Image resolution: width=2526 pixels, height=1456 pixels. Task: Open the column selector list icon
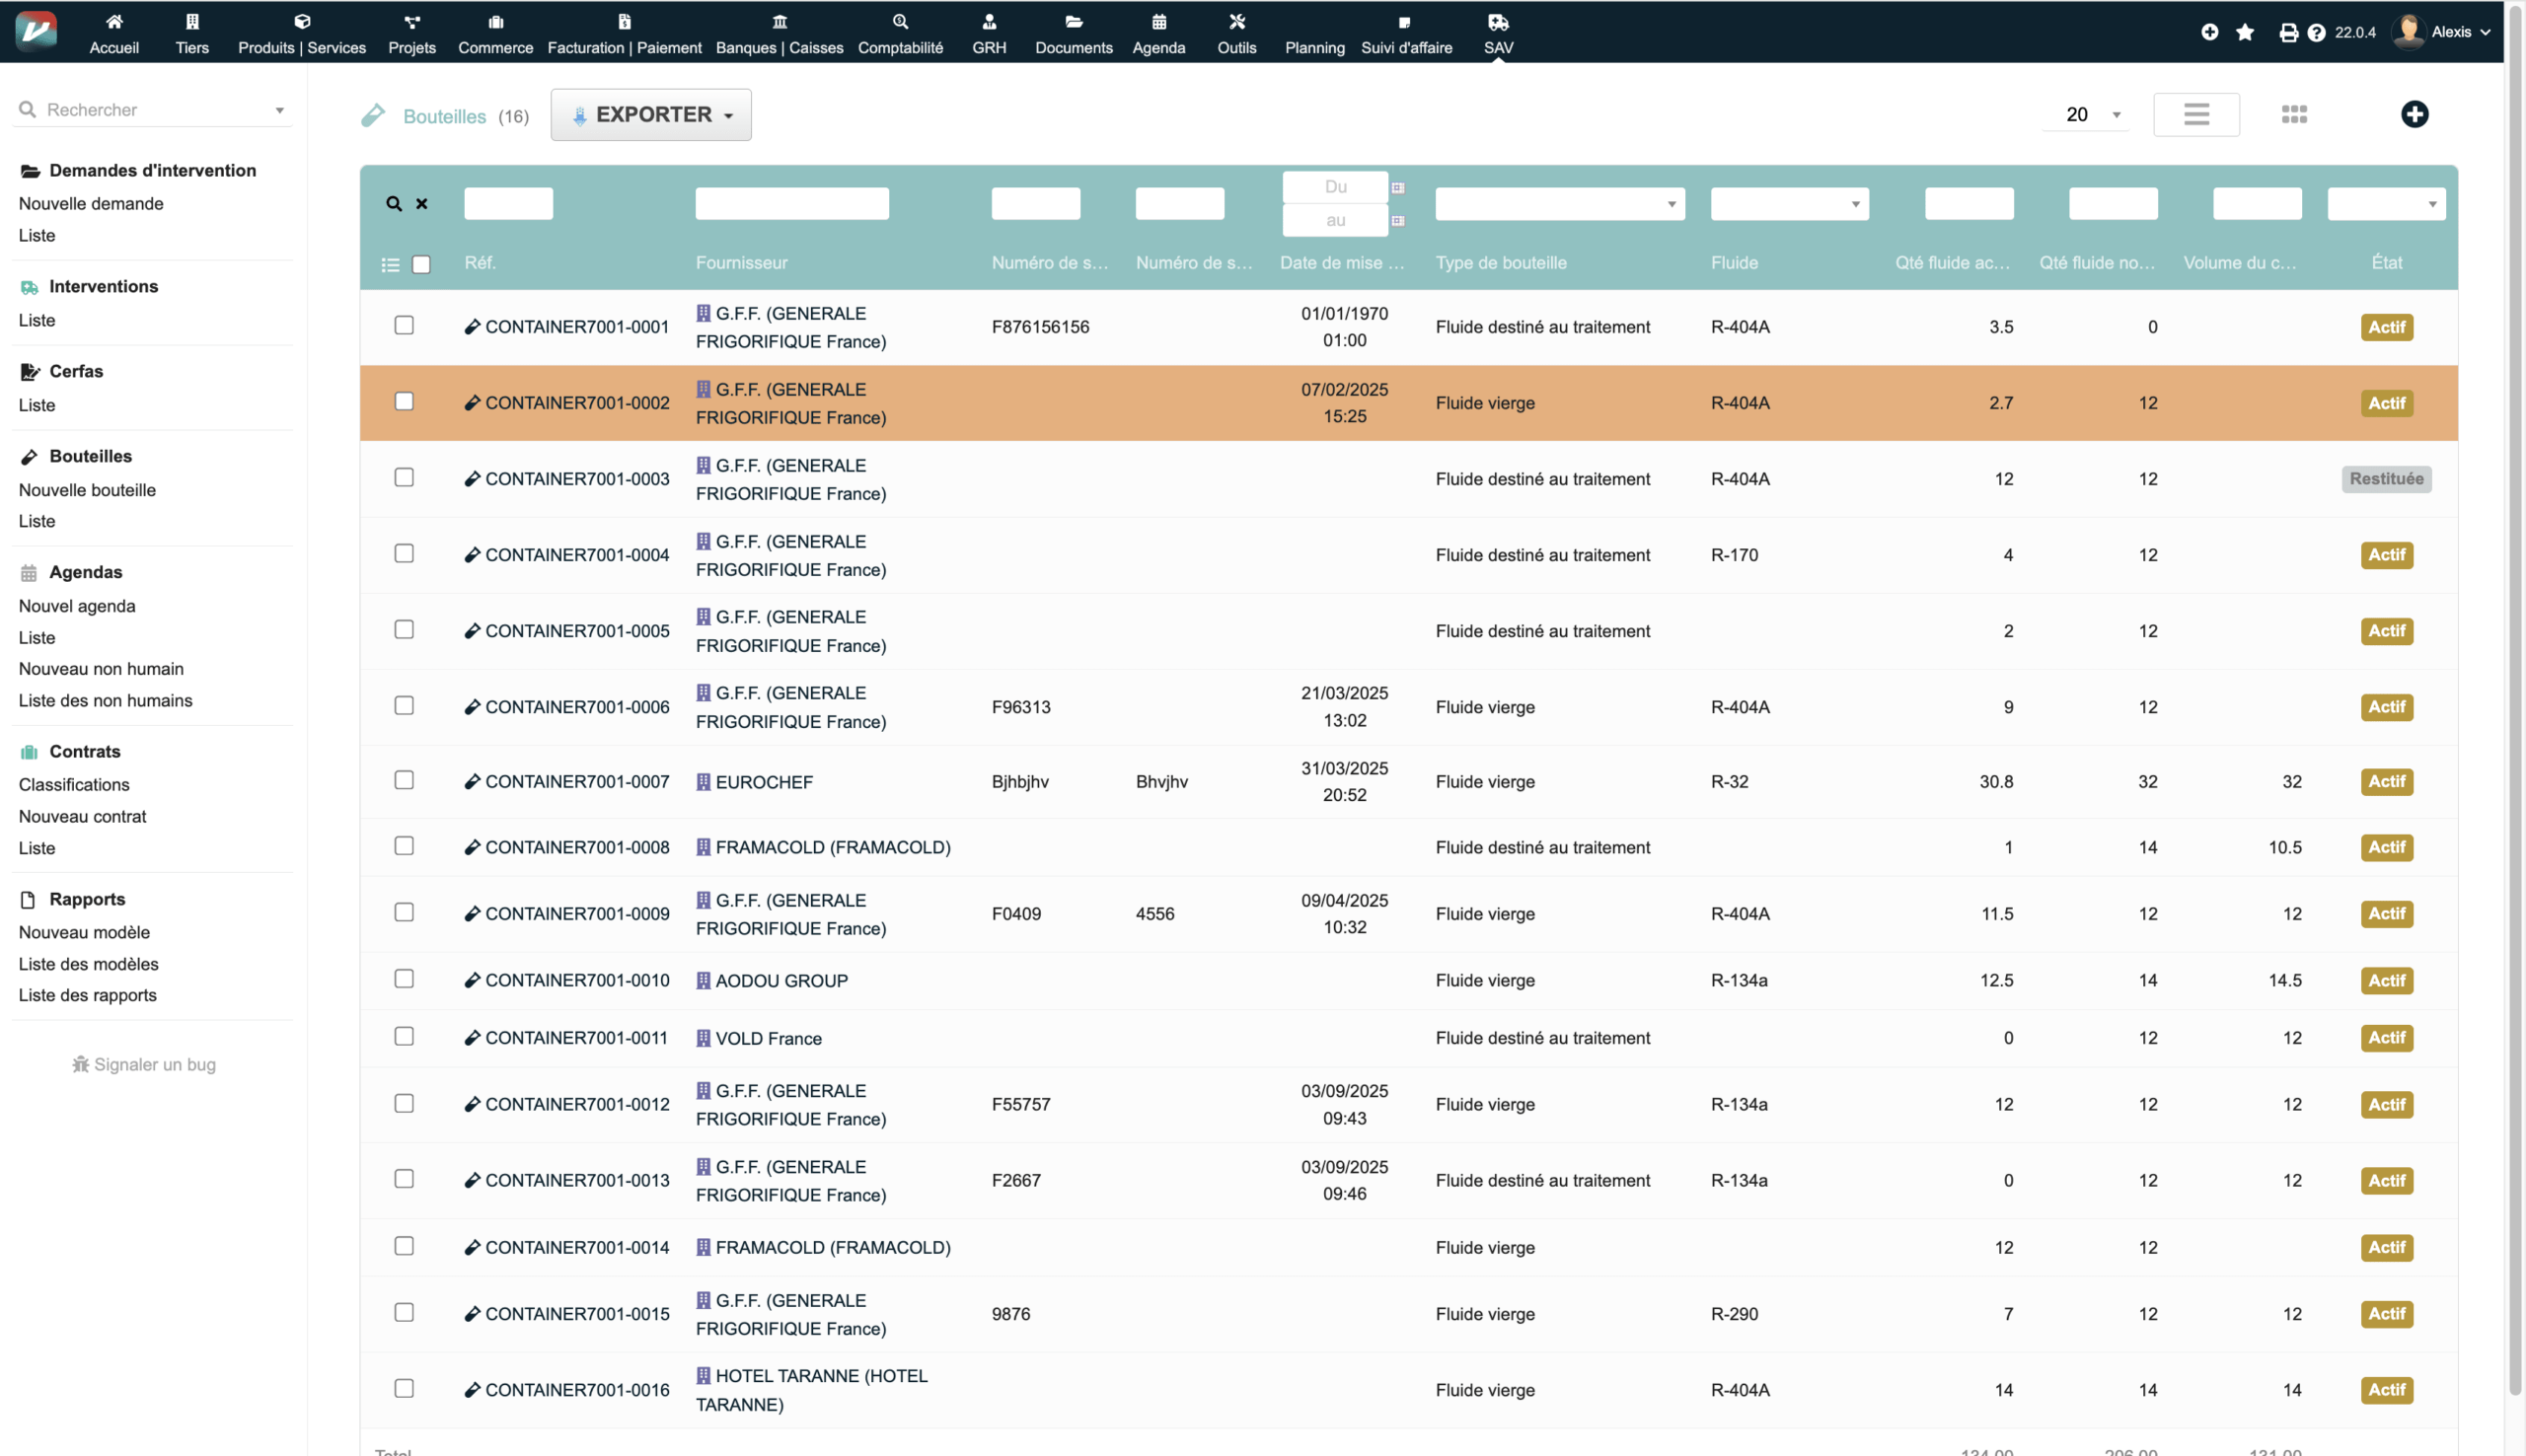[x=390, y=265]
